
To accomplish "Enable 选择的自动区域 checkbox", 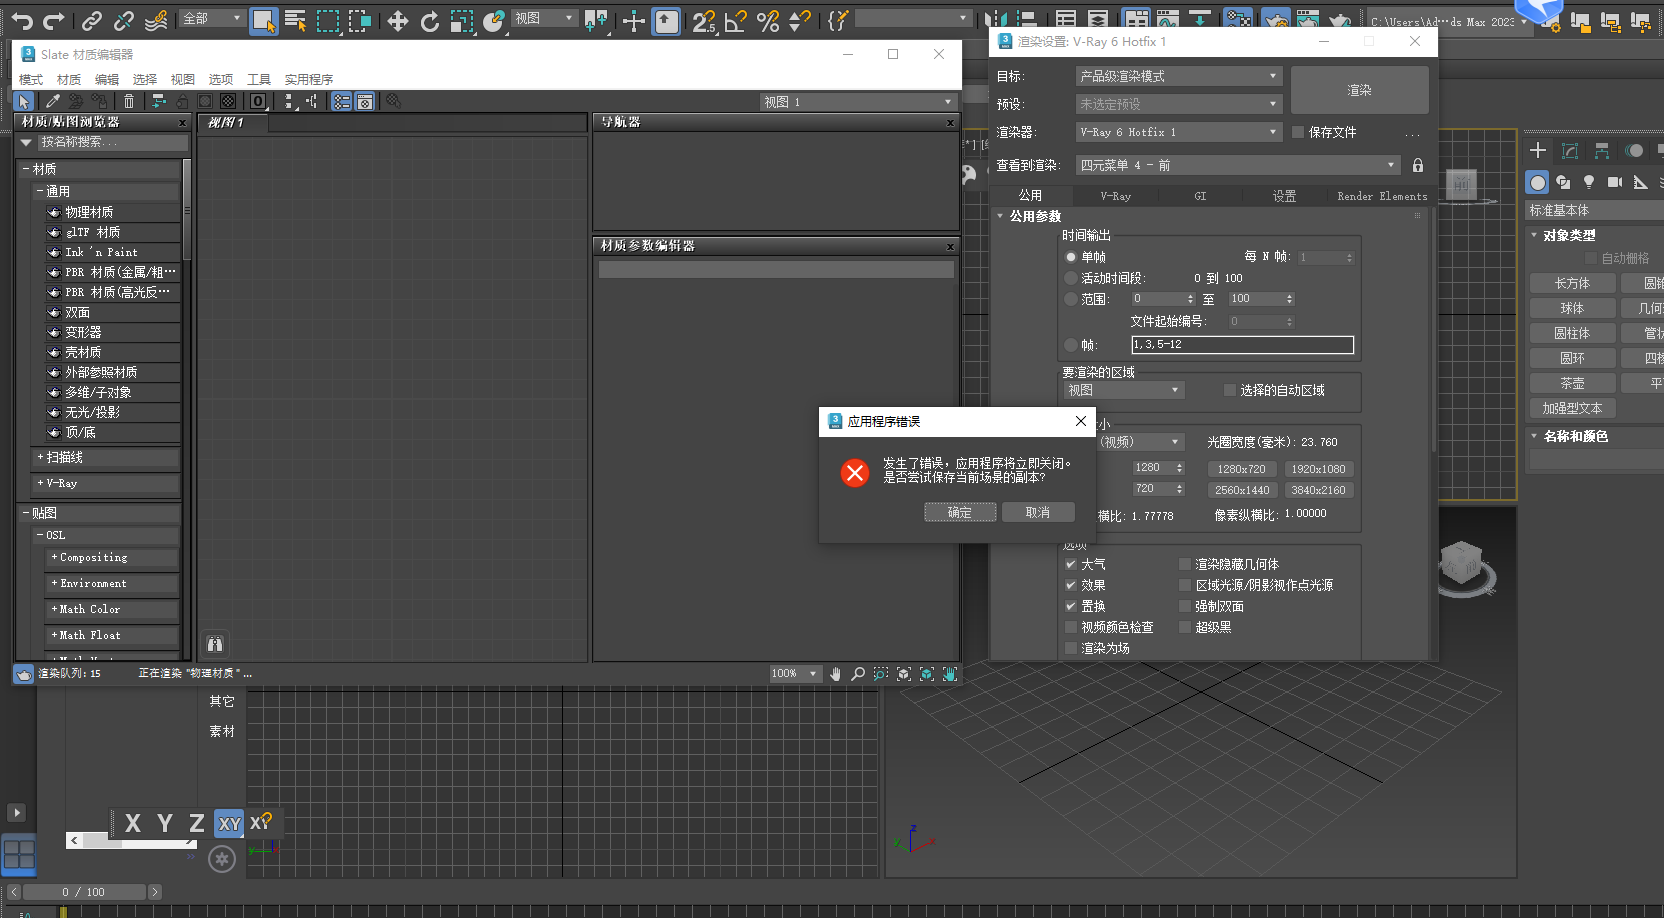I will click(1230, 390).
